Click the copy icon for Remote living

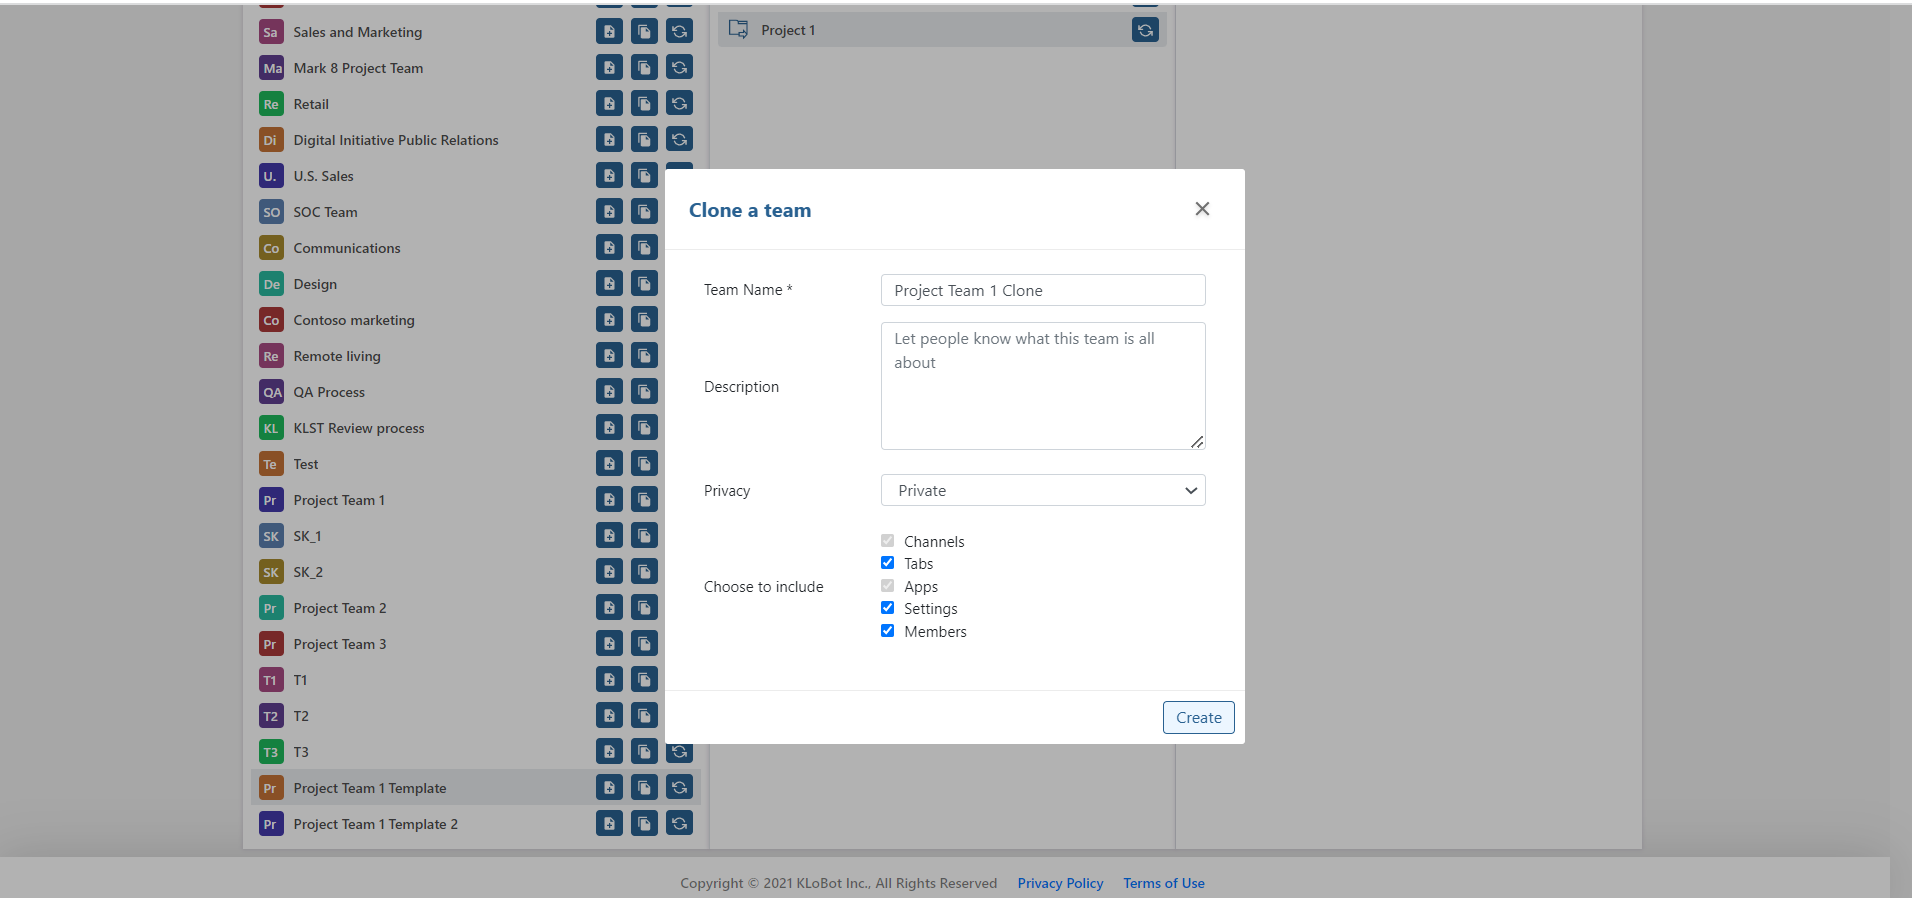pos(644,356)
